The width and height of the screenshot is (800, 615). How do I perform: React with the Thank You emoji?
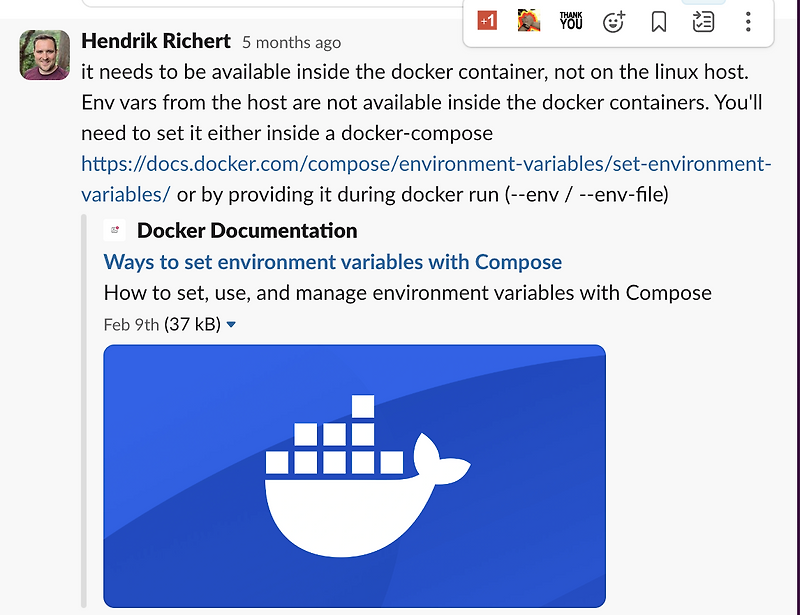click(x=569, y=20)
